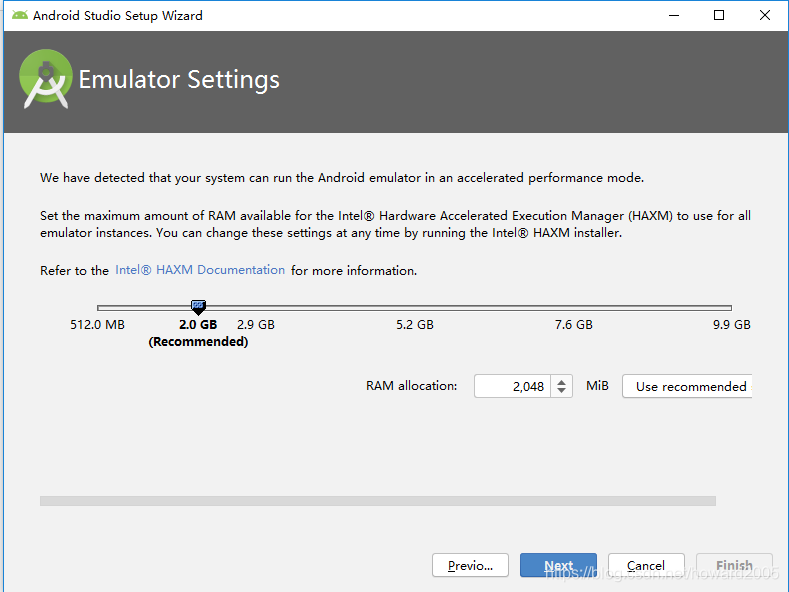Click the Emulator Settings heading
Image resolution: width=789 pixels, height=592 pixels.
click(179, 80)
